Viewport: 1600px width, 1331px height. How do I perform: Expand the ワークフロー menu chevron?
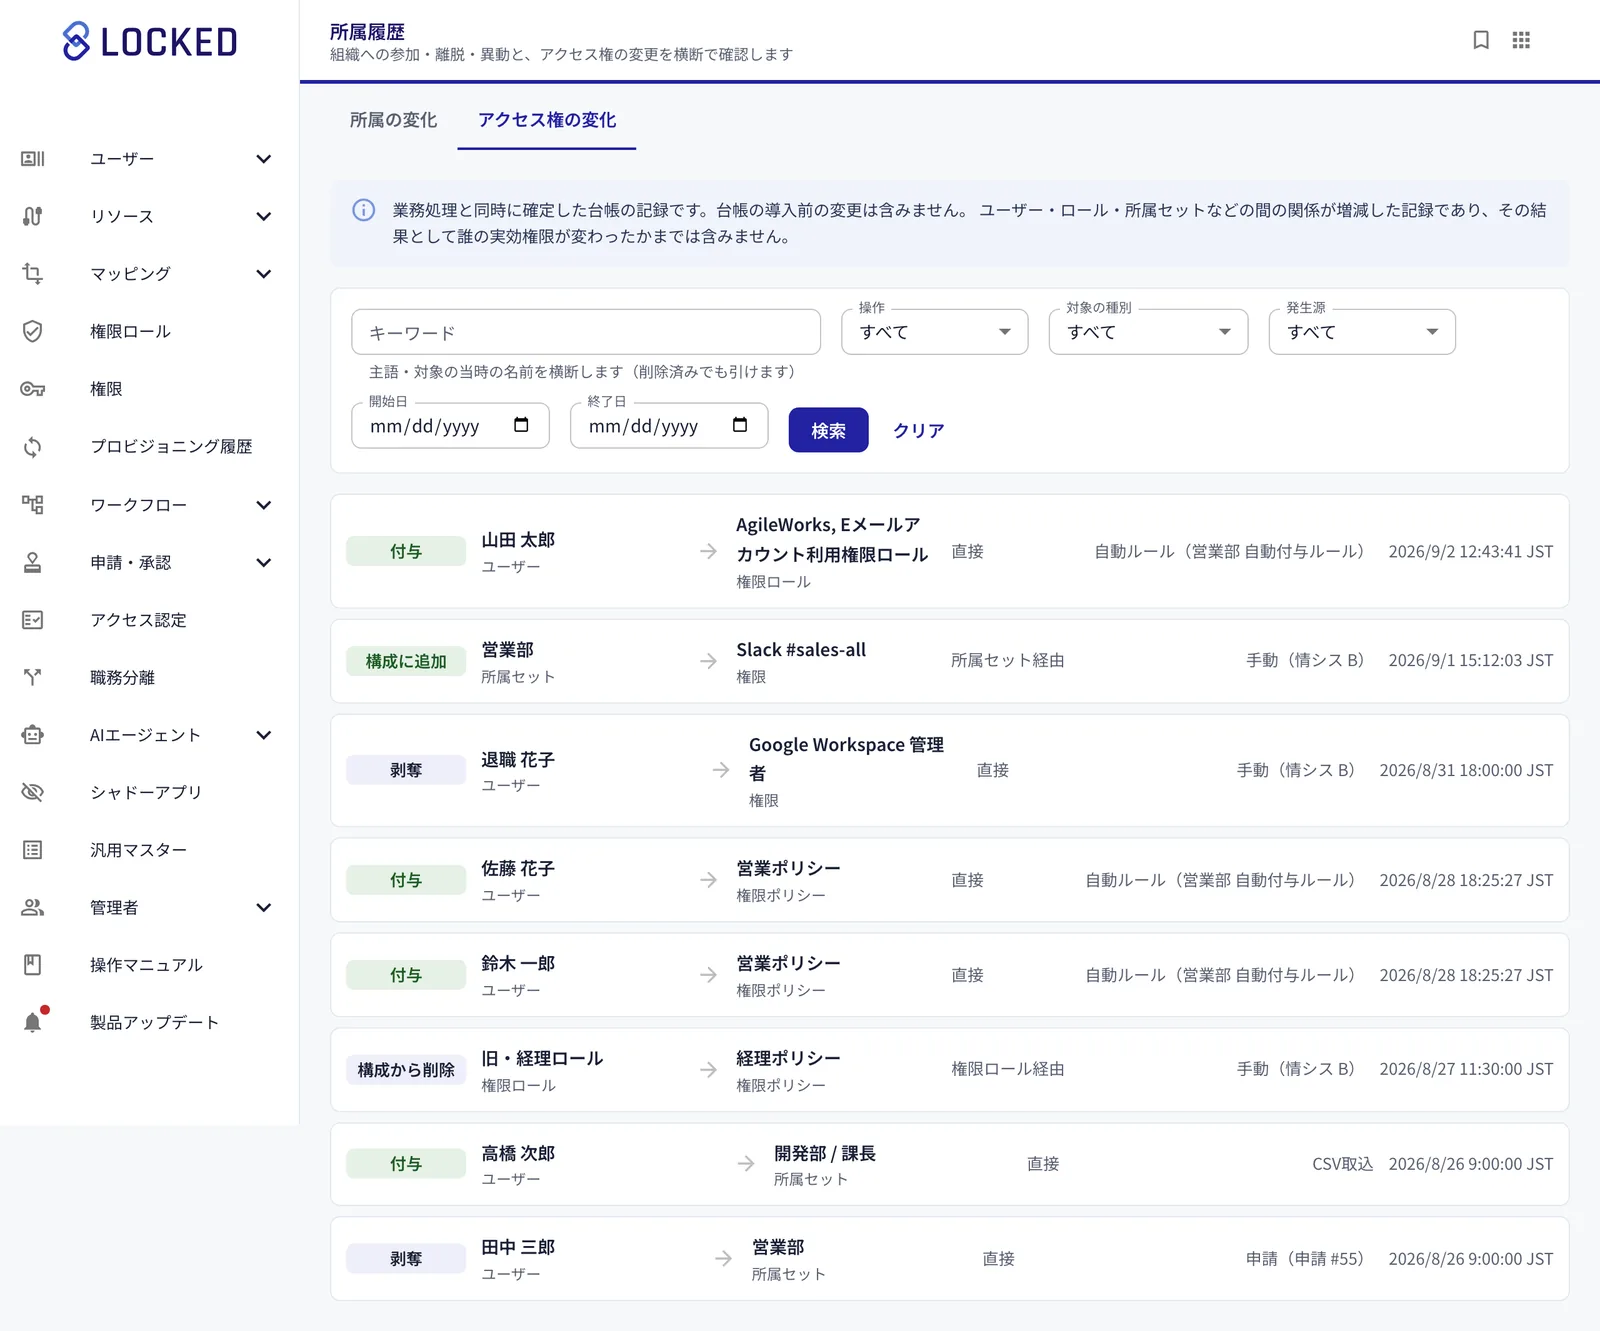point(264,505)
